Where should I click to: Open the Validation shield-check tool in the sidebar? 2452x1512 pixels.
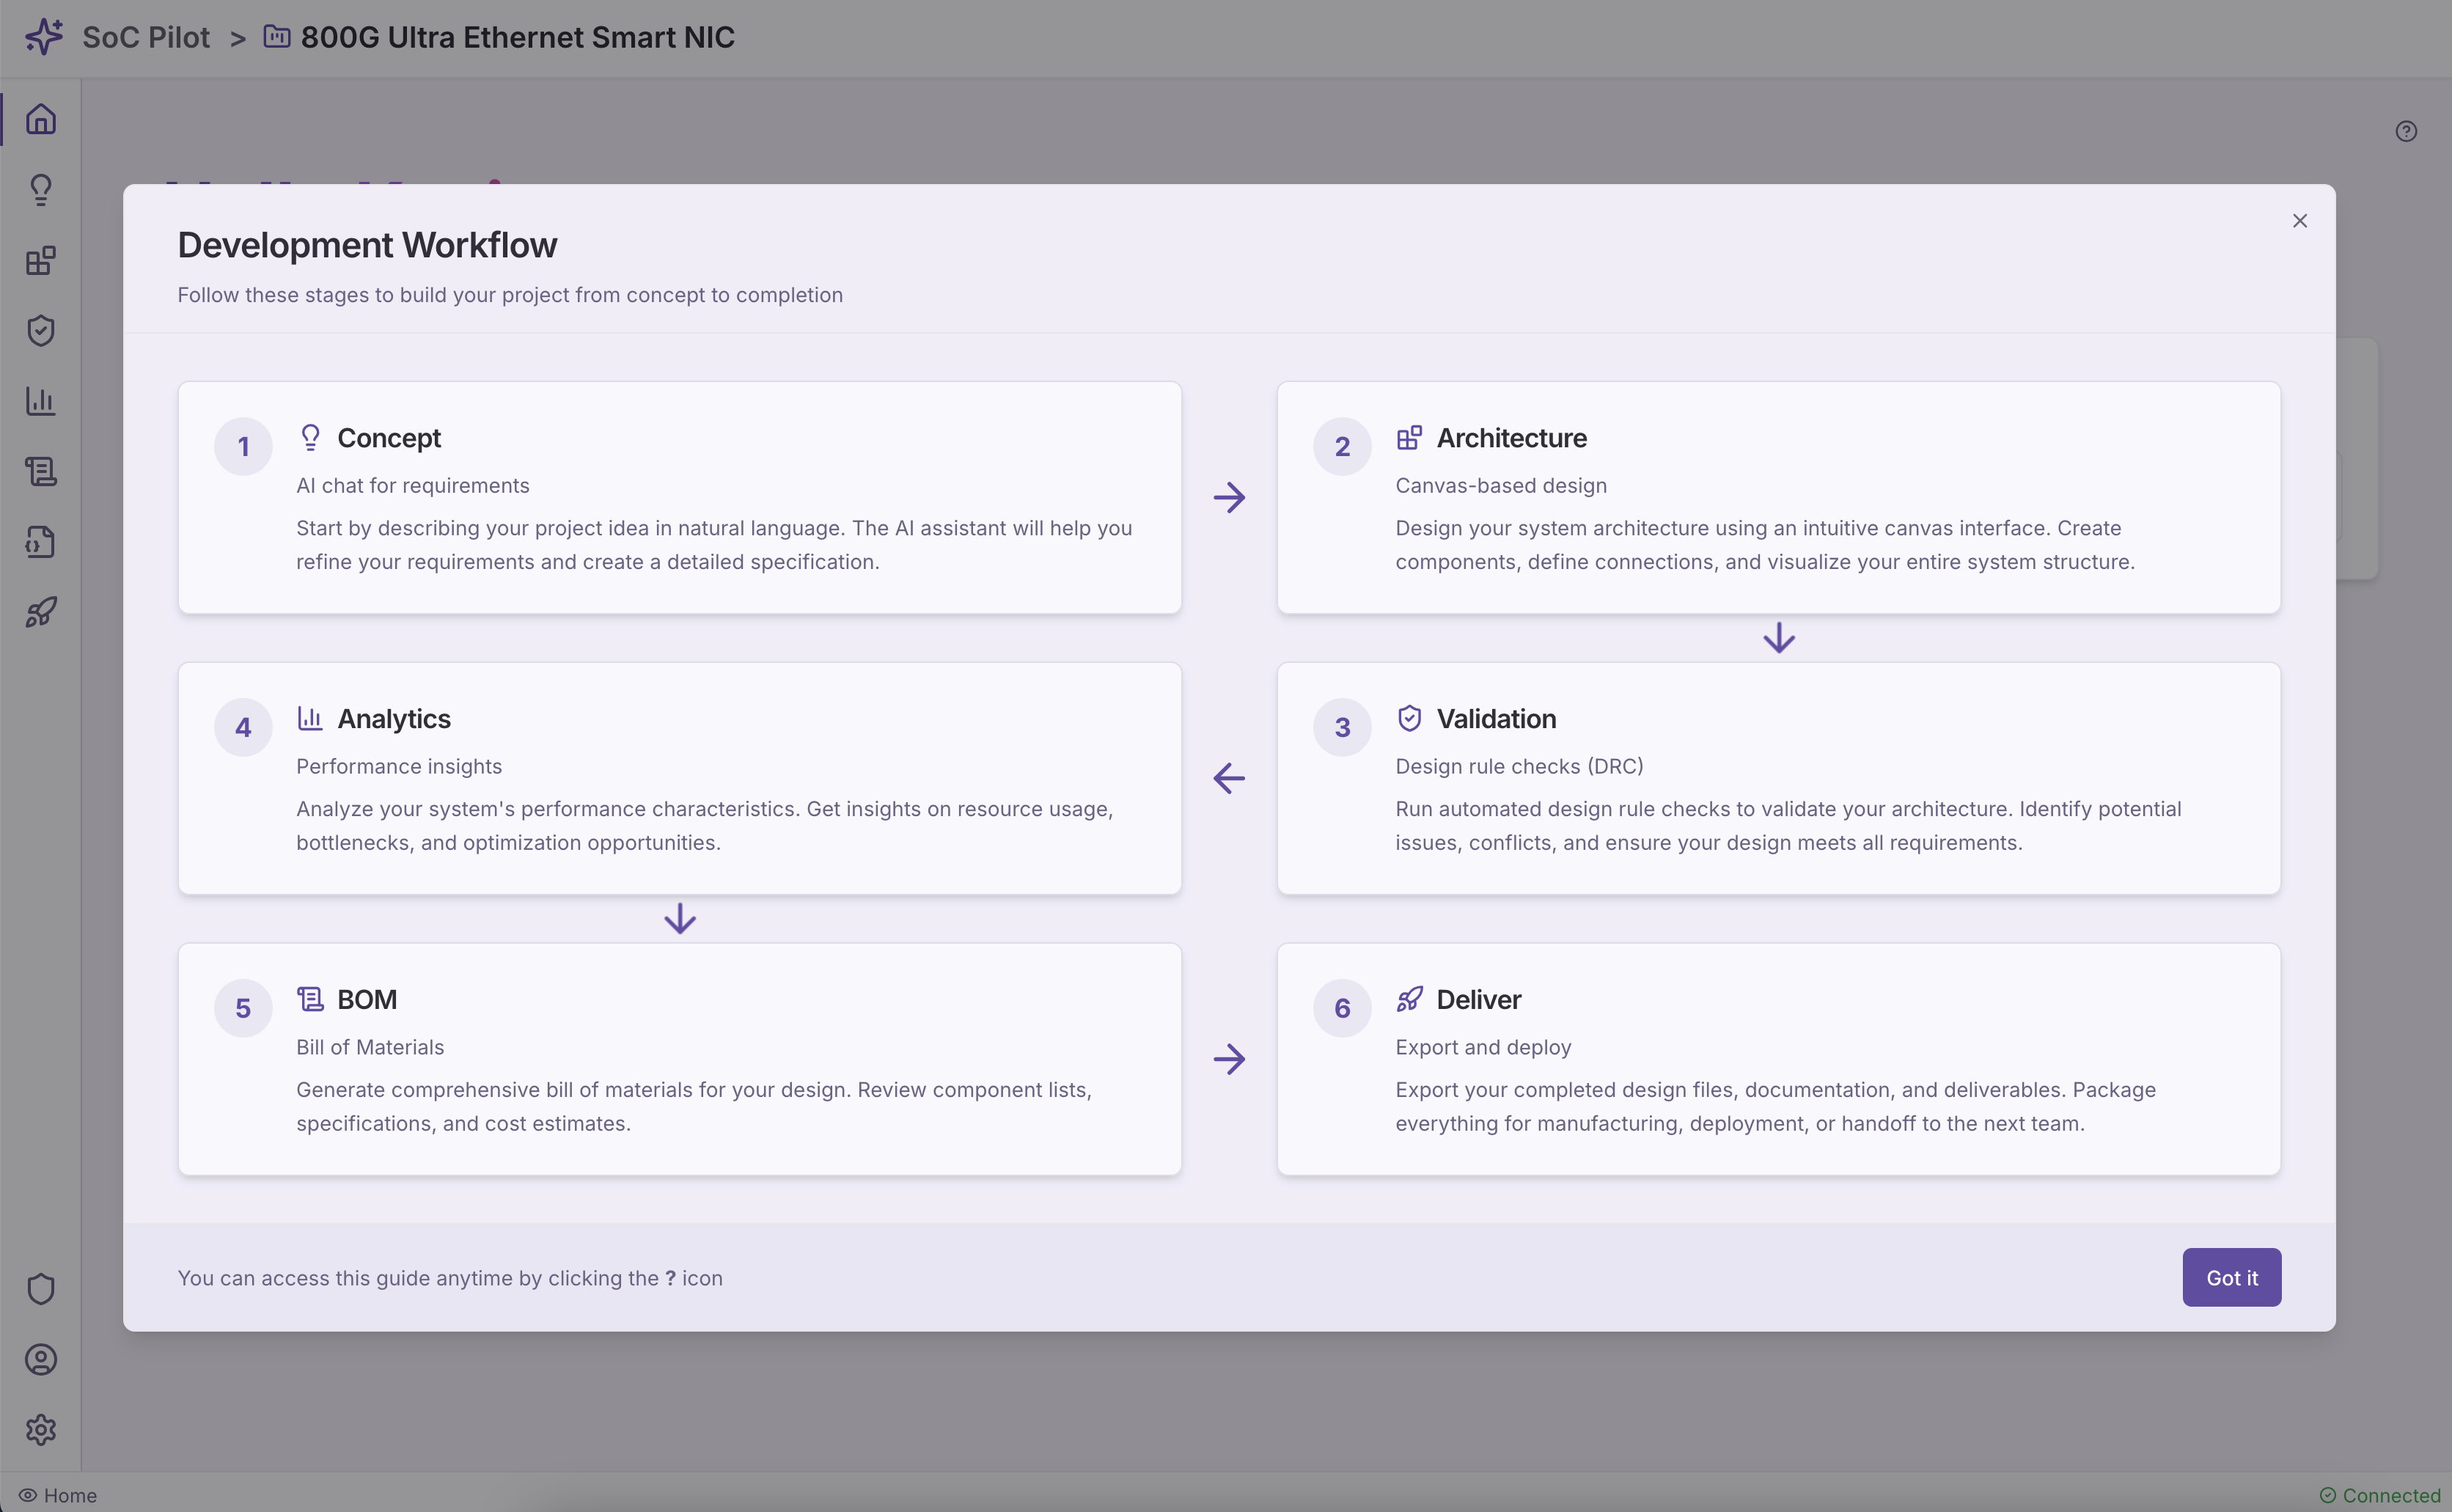coord(41,330)
